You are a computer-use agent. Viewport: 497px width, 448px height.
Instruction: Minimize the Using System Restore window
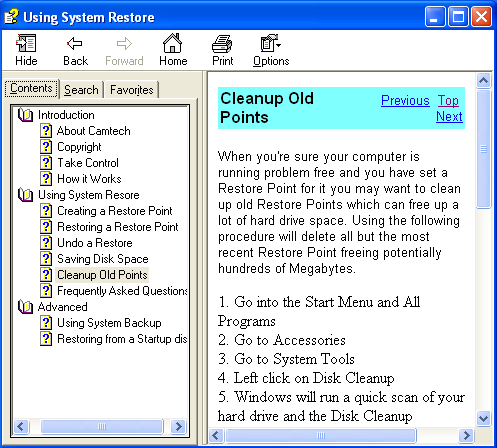tap(435, 16)
